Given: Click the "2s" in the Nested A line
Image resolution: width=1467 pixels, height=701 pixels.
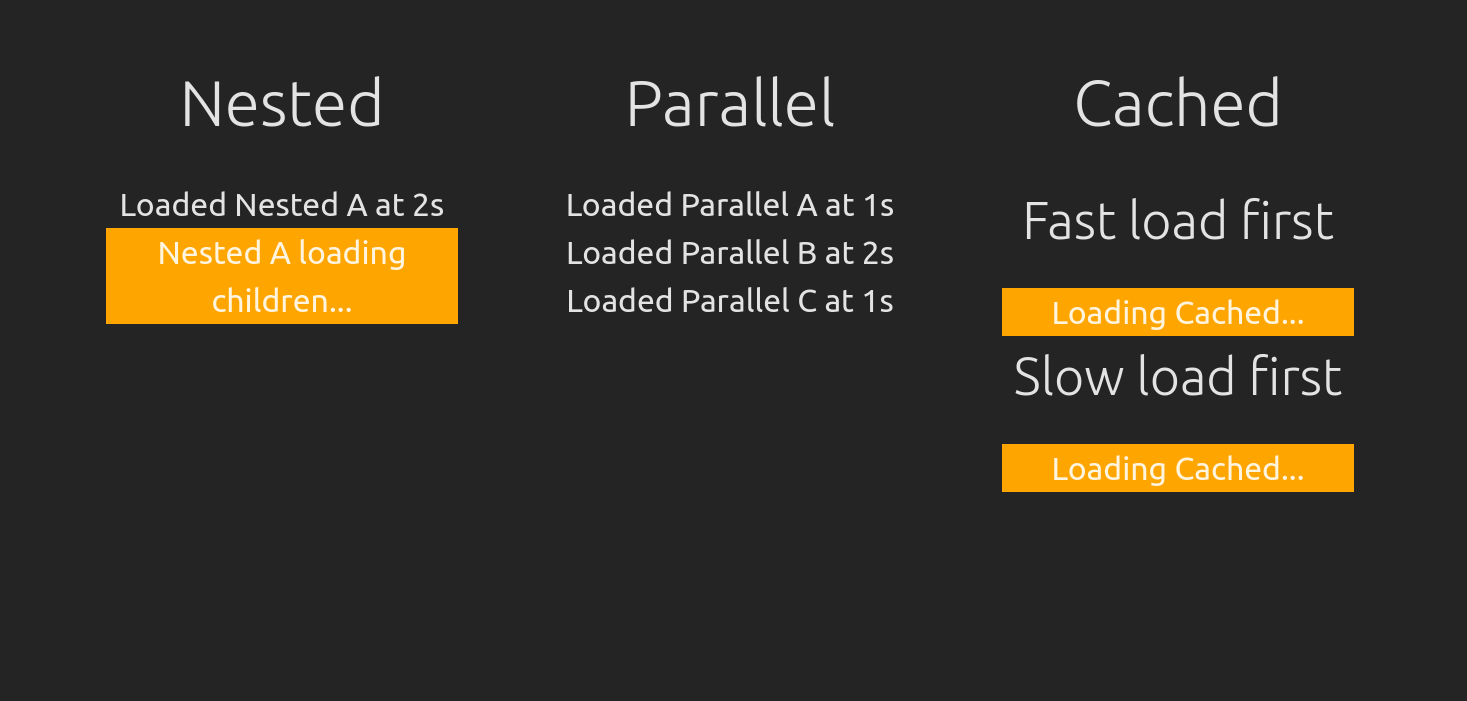Looking at the screenshot, I should pos(428,205).
